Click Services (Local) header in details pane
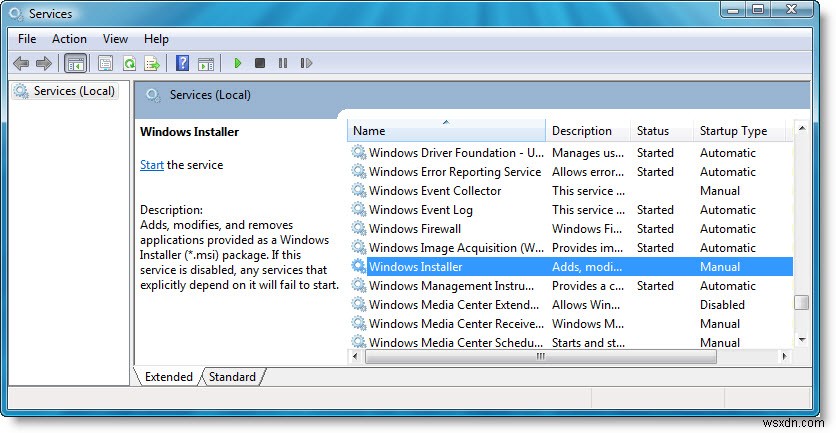The height and width of the screenshot is (433, 836). click(x=210, y=95)
